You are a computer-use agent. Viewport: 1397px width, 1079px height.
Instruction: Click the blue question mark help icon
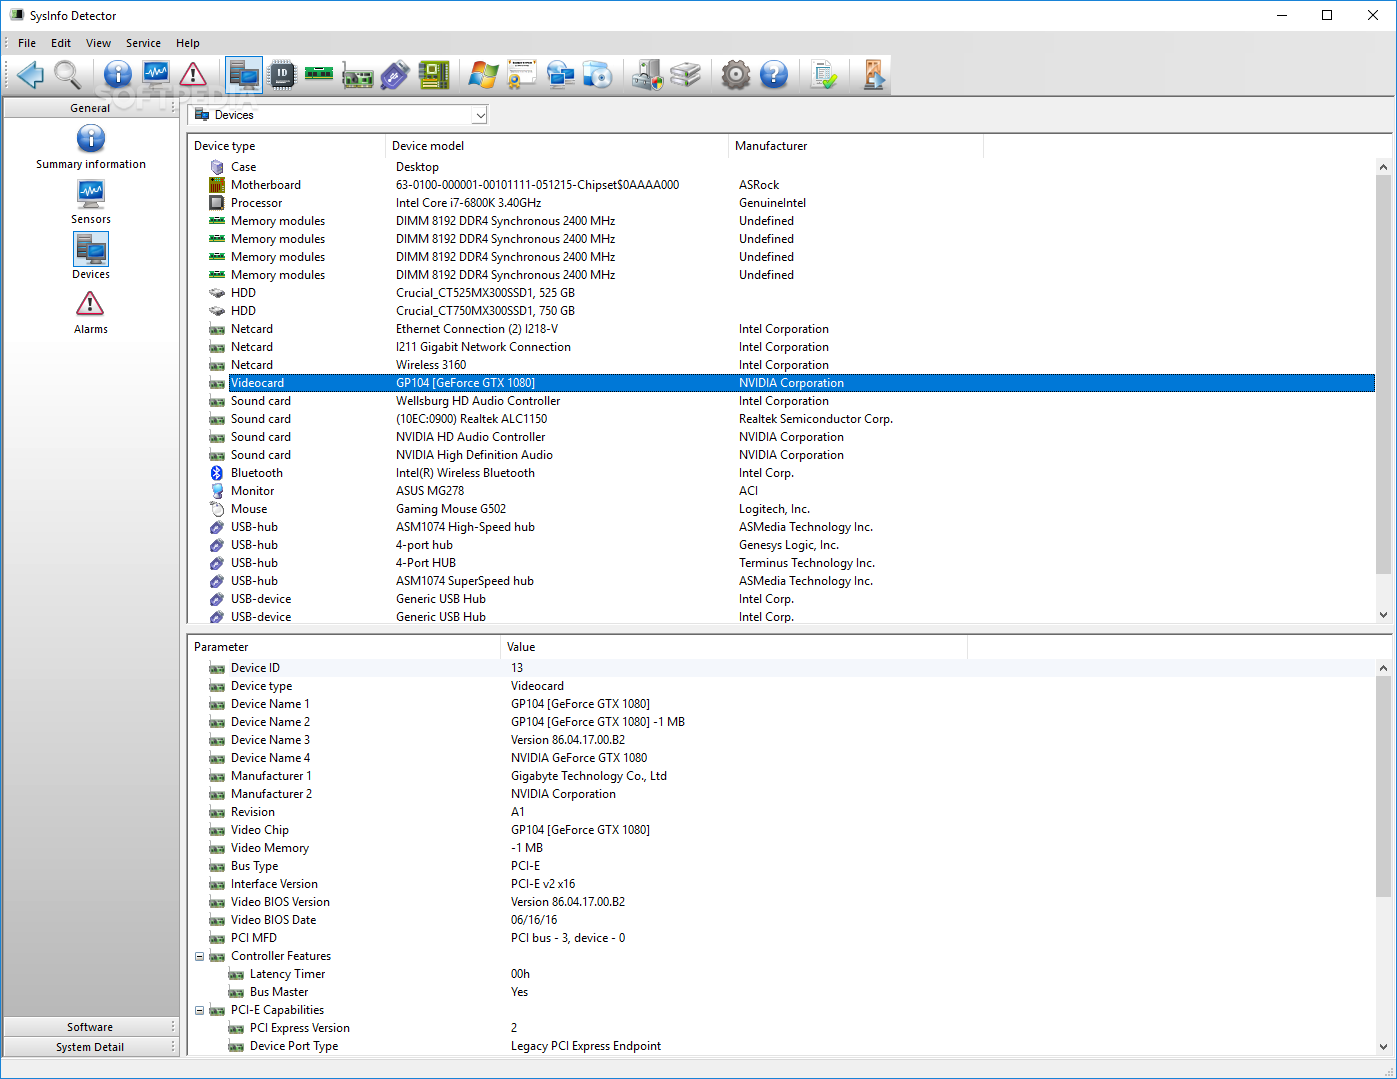point(774,74)
